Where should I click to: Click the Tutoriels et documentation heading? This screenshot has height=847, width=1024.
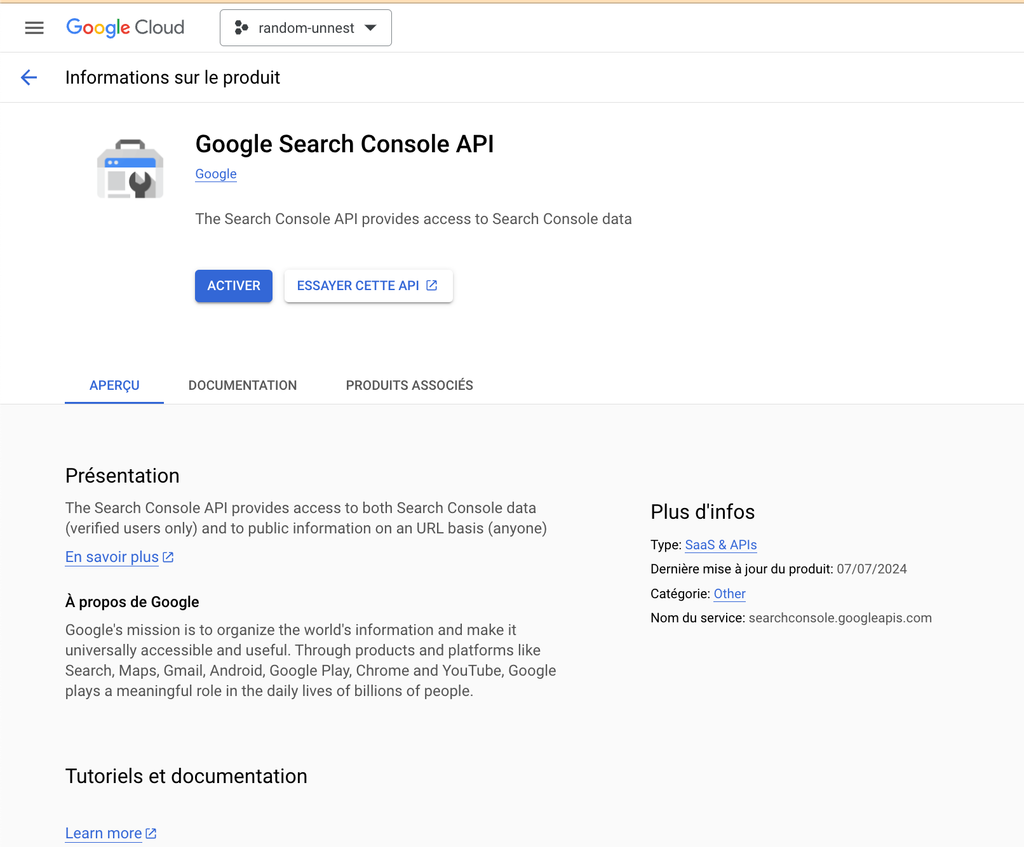pos(186,776)
